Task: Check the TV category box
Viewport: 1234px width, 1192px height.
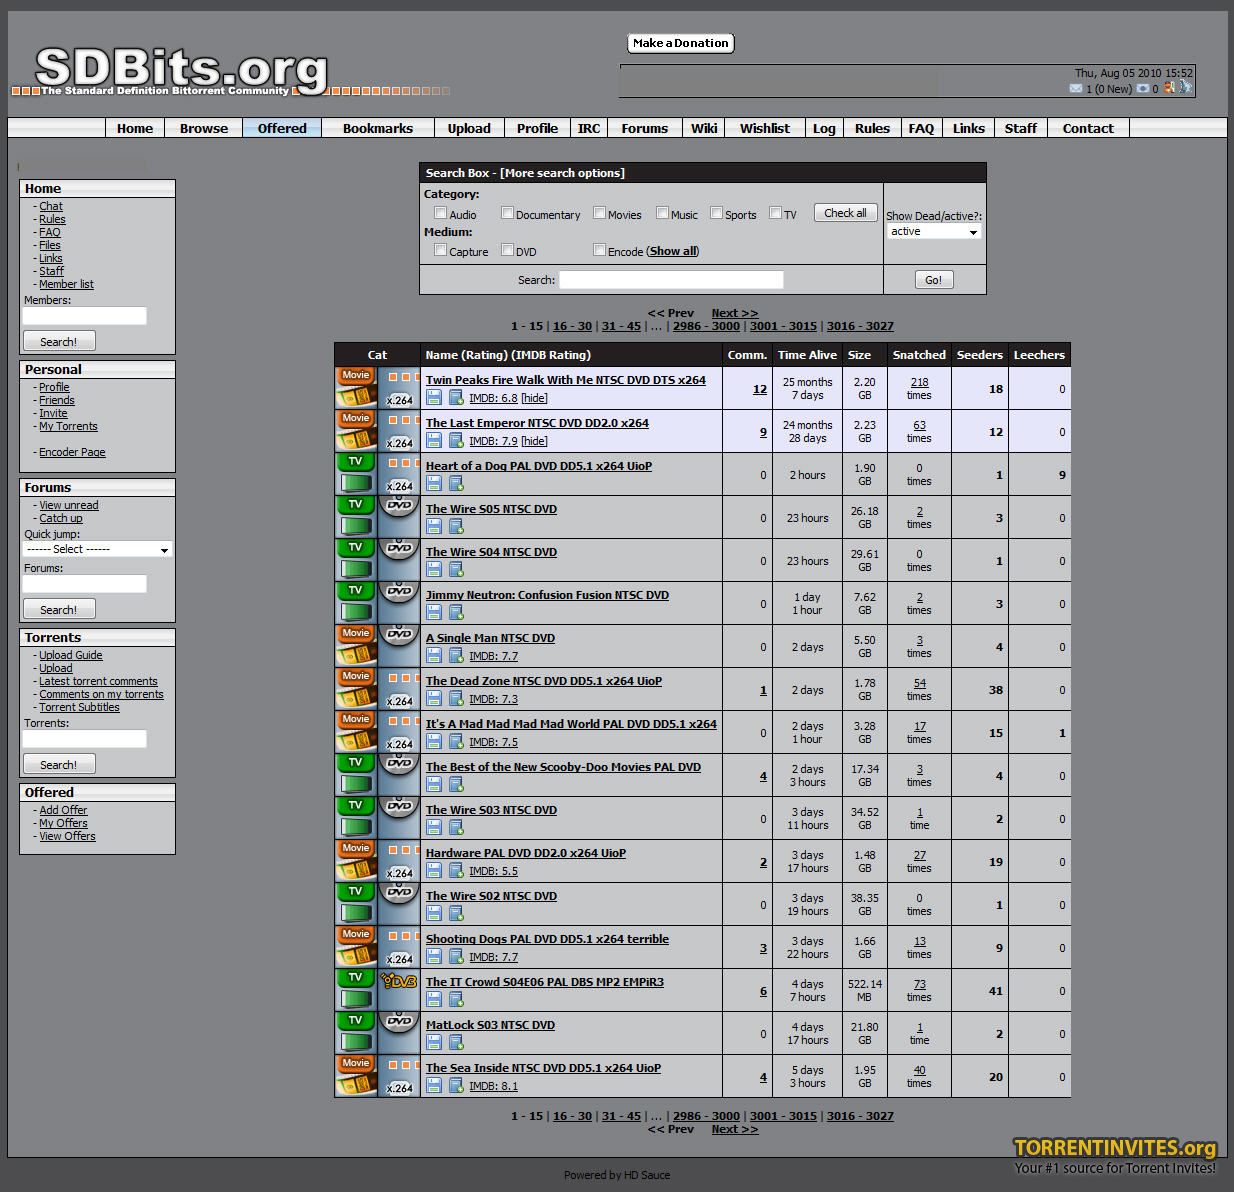Action: coord(775,213)
